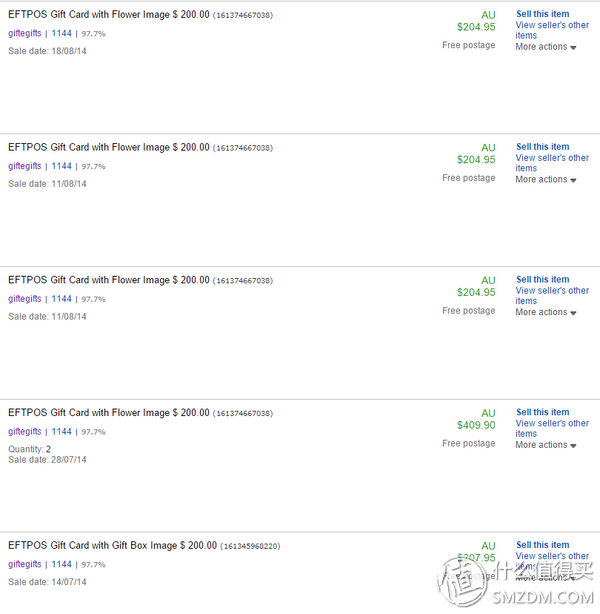Click Sell this item on second 11/08/14 sale
The height and width of the screenshot is (614, 600).
pyautogui.click(x=542, y=279)
